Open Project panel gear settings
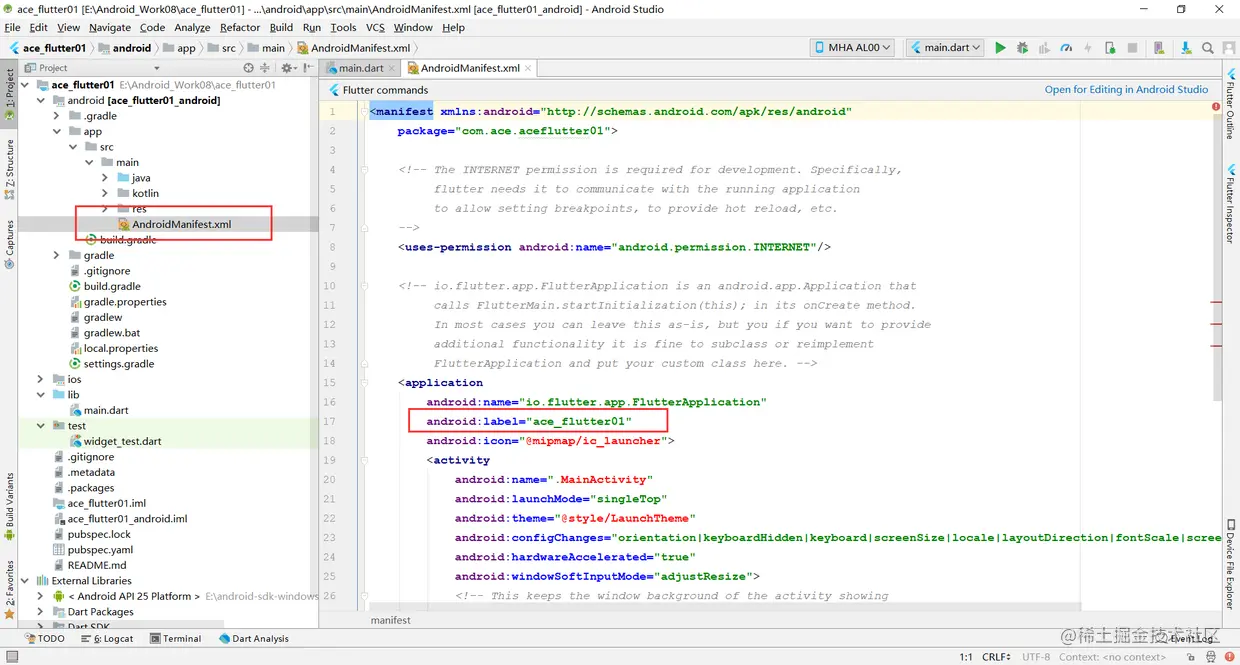The image size is (1240, 665). pos(287,68)
